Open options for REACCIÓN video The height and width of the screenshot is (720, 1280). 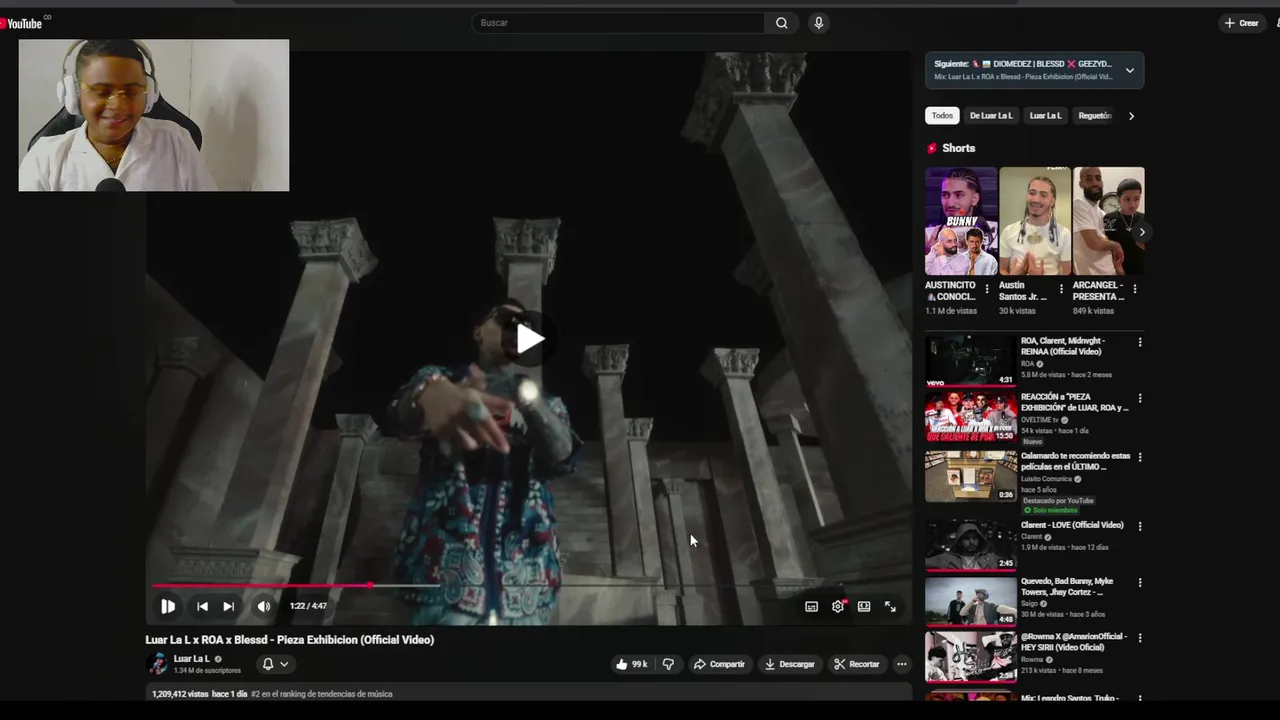click(1140, 398)
